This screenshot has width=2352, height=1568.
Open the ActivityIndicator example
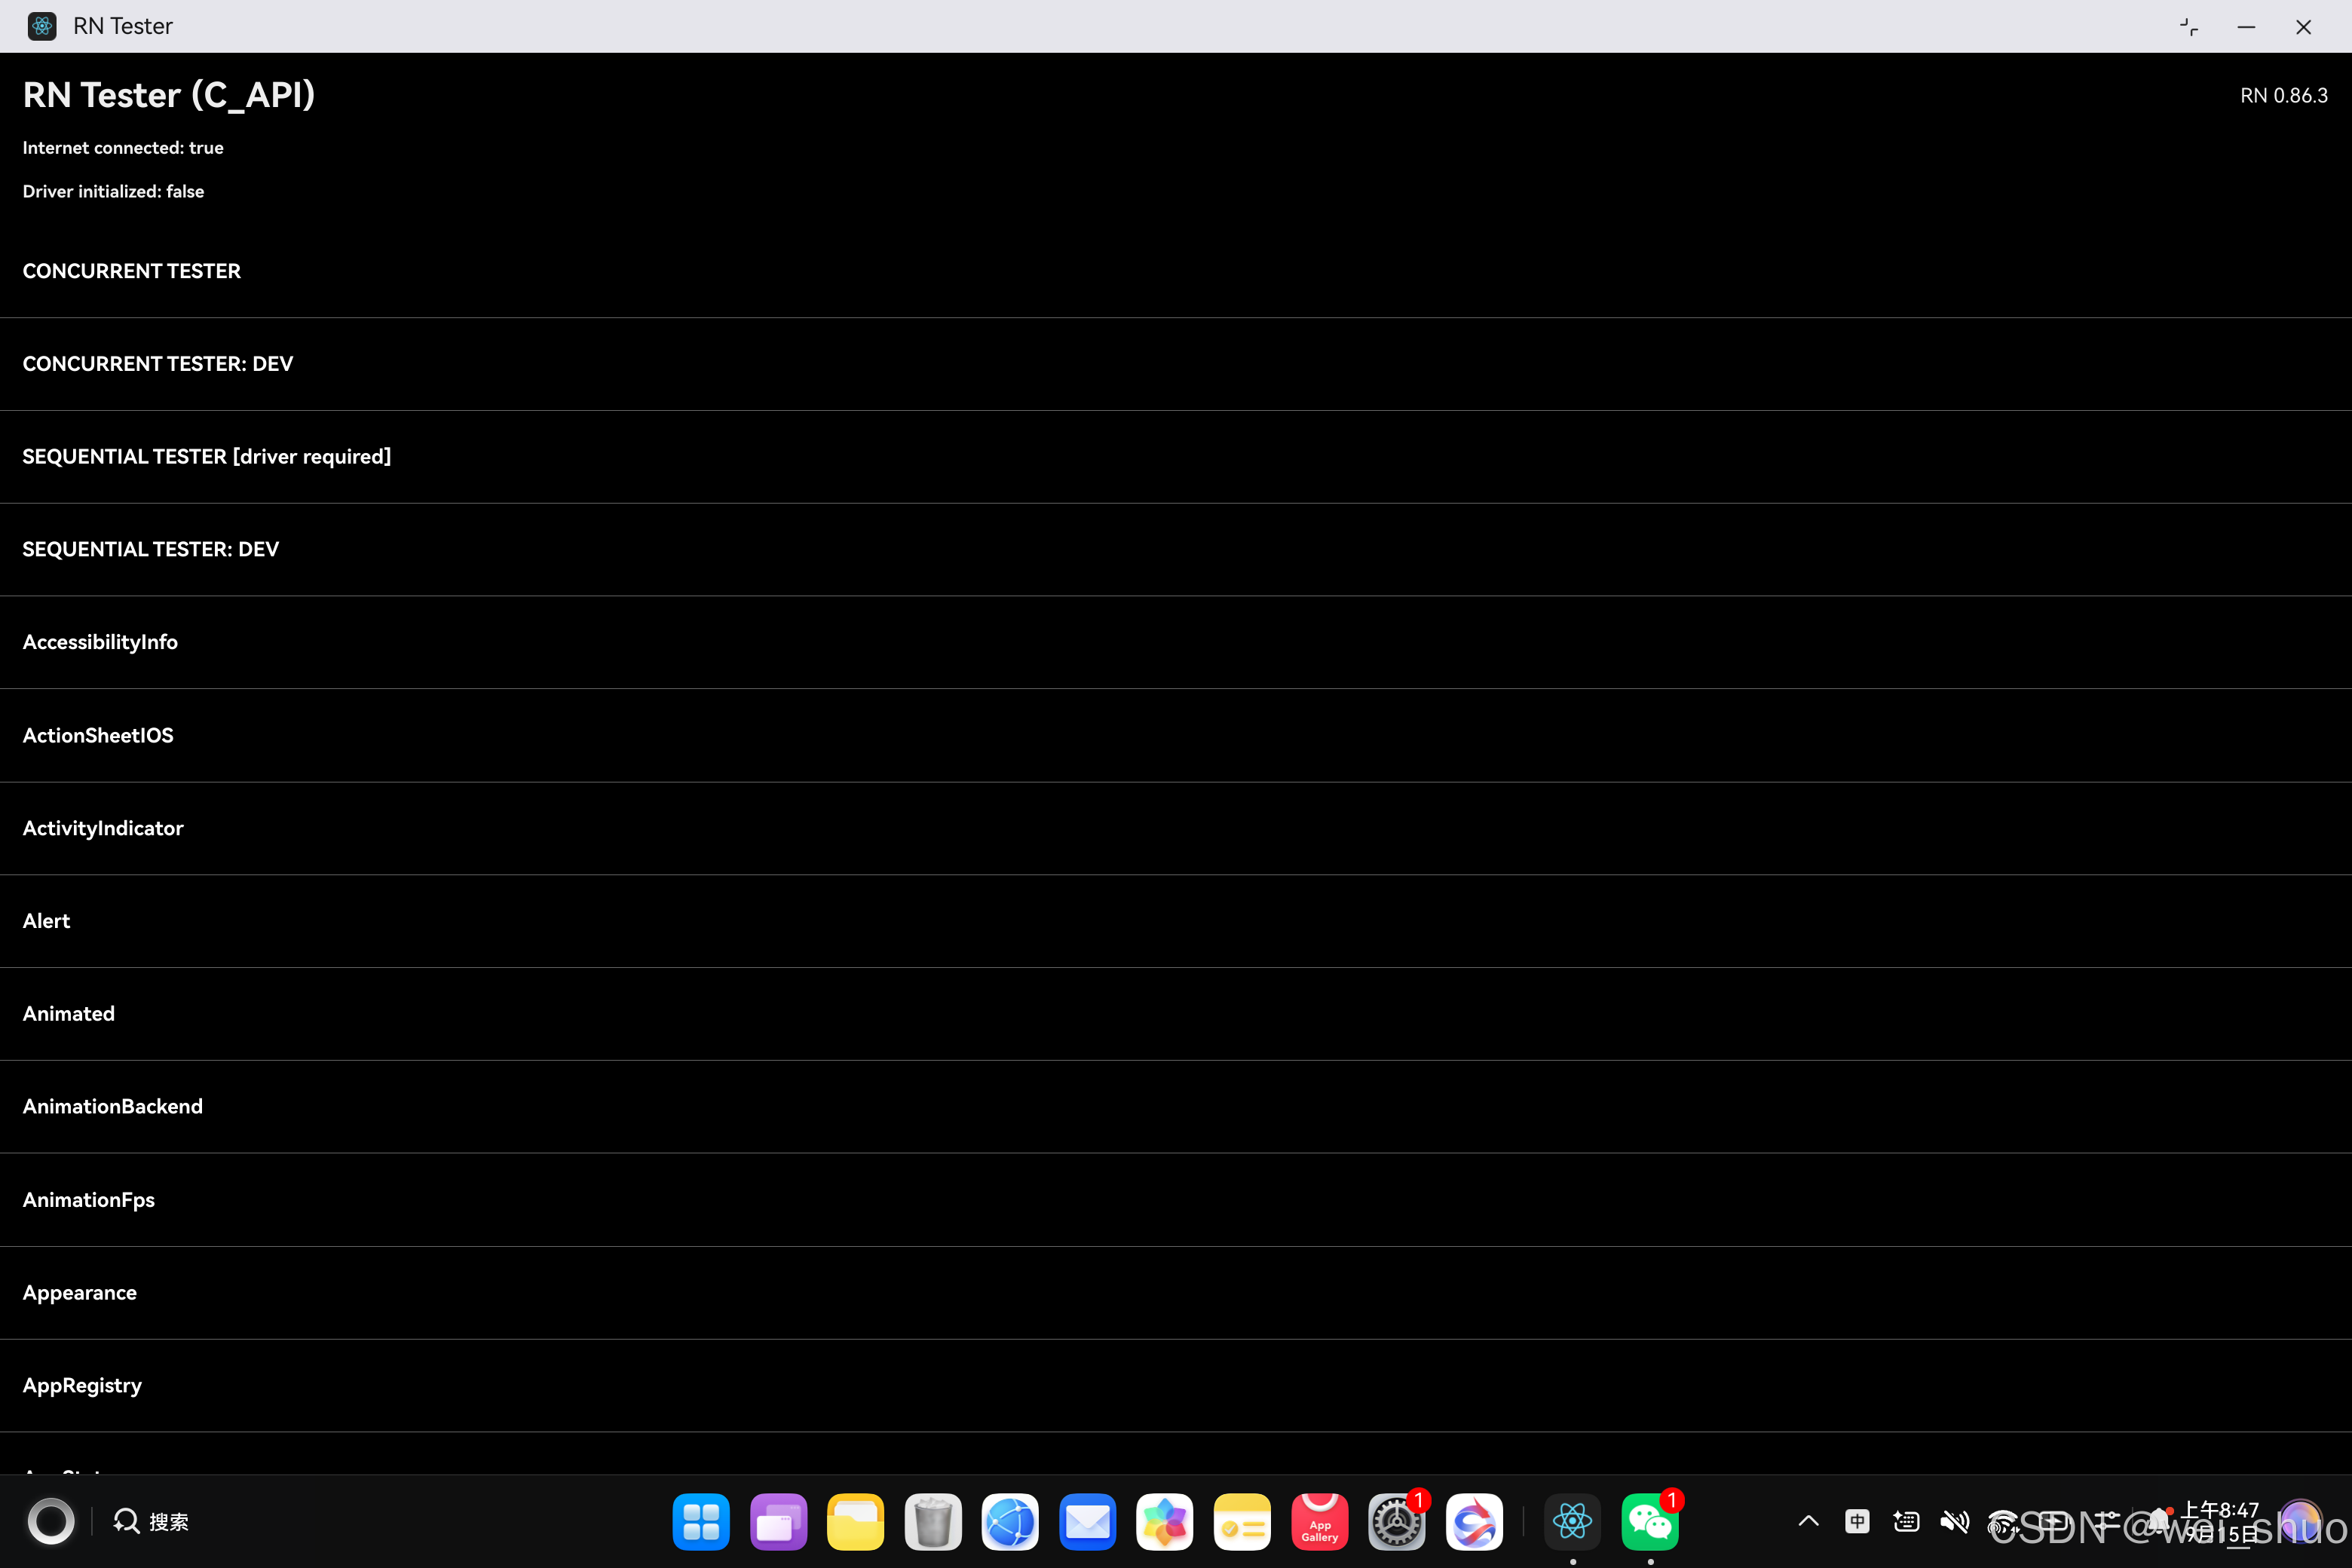1176,828
